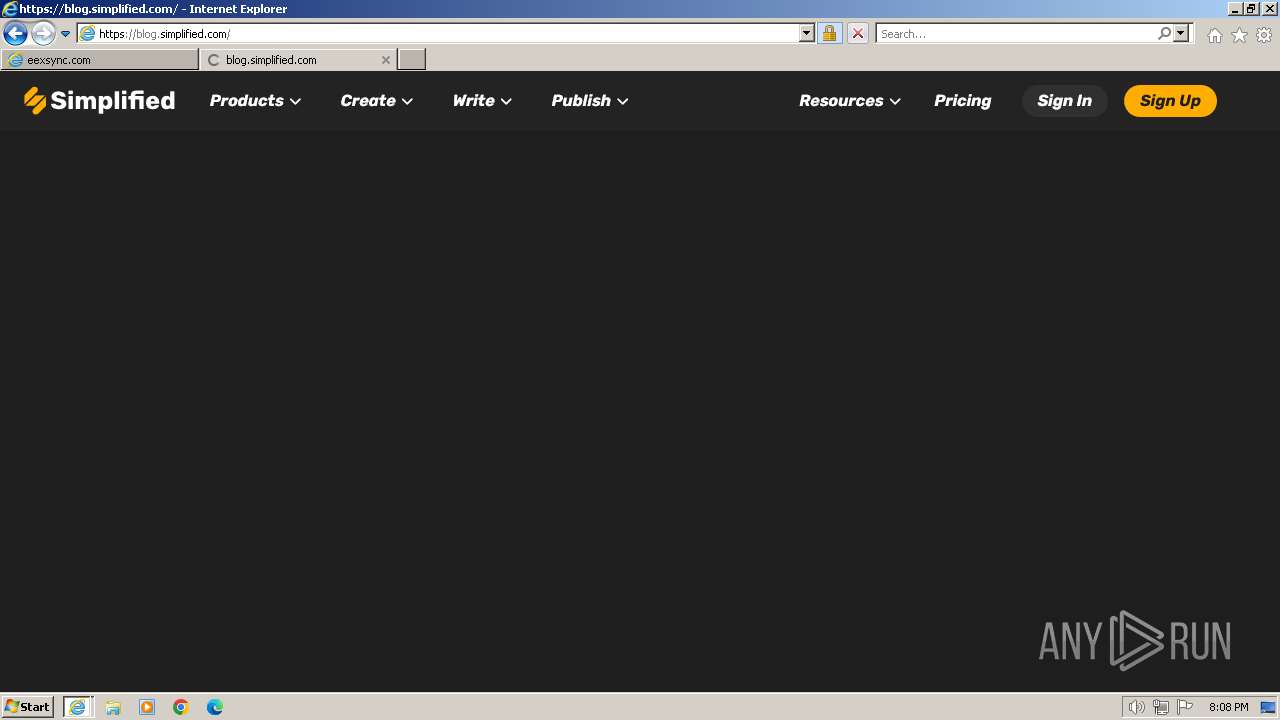The width and height of the screenshot is (1280, 720).
Task: Open the recent pages history dropdown arrow
Action: (66, 34)
